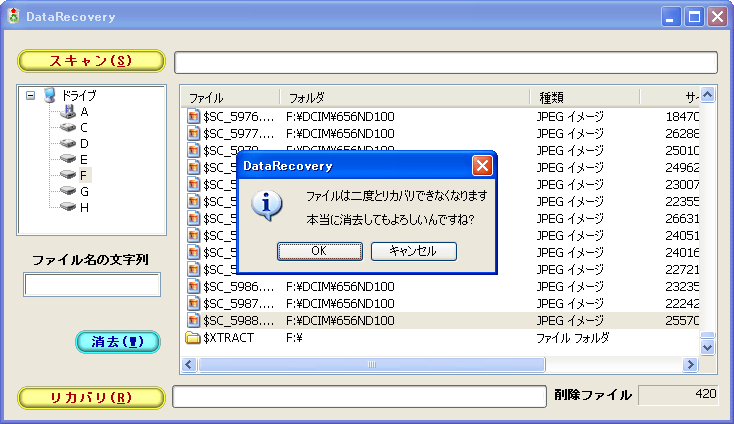Select the $SC_5987.... file name
The image size is (734, 424).
(239, 303)
